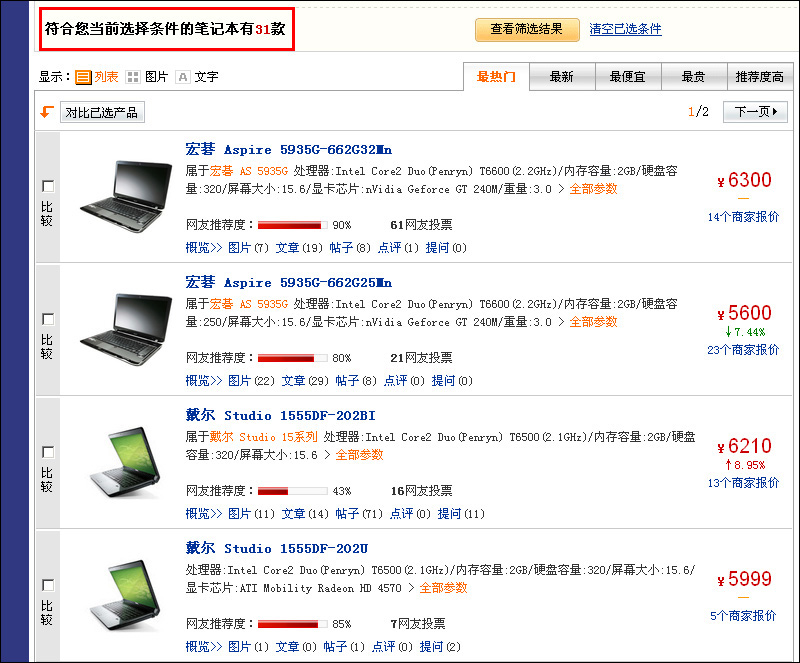The image size is (800, 663).
Task: Switch to list view icon 列表
Action: 83,77
